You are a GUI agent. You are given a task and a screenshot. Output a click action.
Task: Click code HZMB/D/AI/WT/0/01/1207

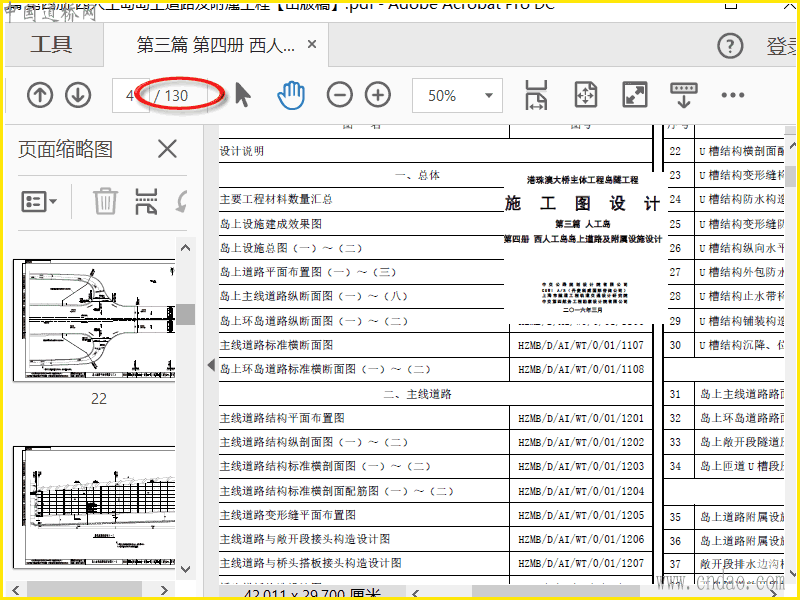pyautogui.click(x=581, y=563)
